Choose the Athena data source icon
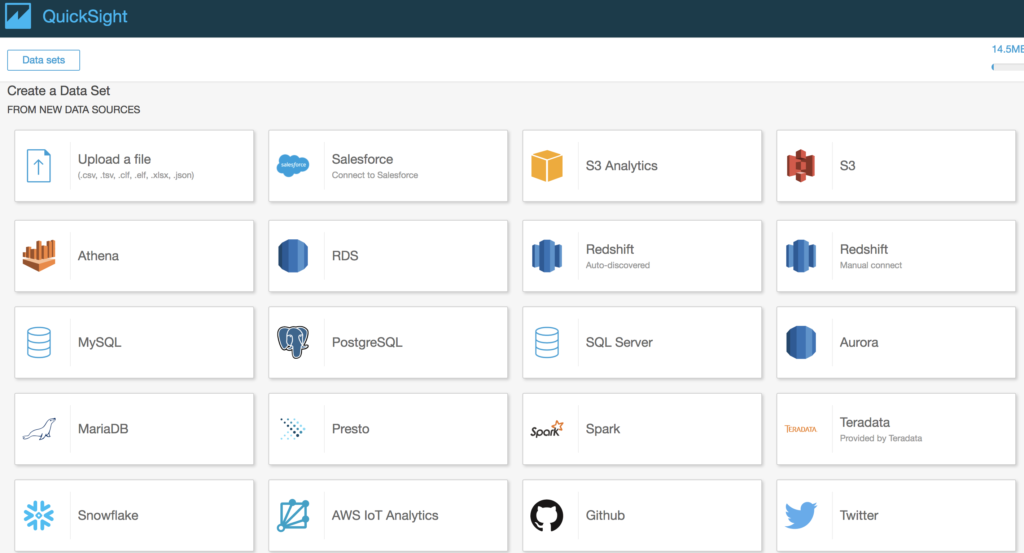 click(x=39, y=256)
